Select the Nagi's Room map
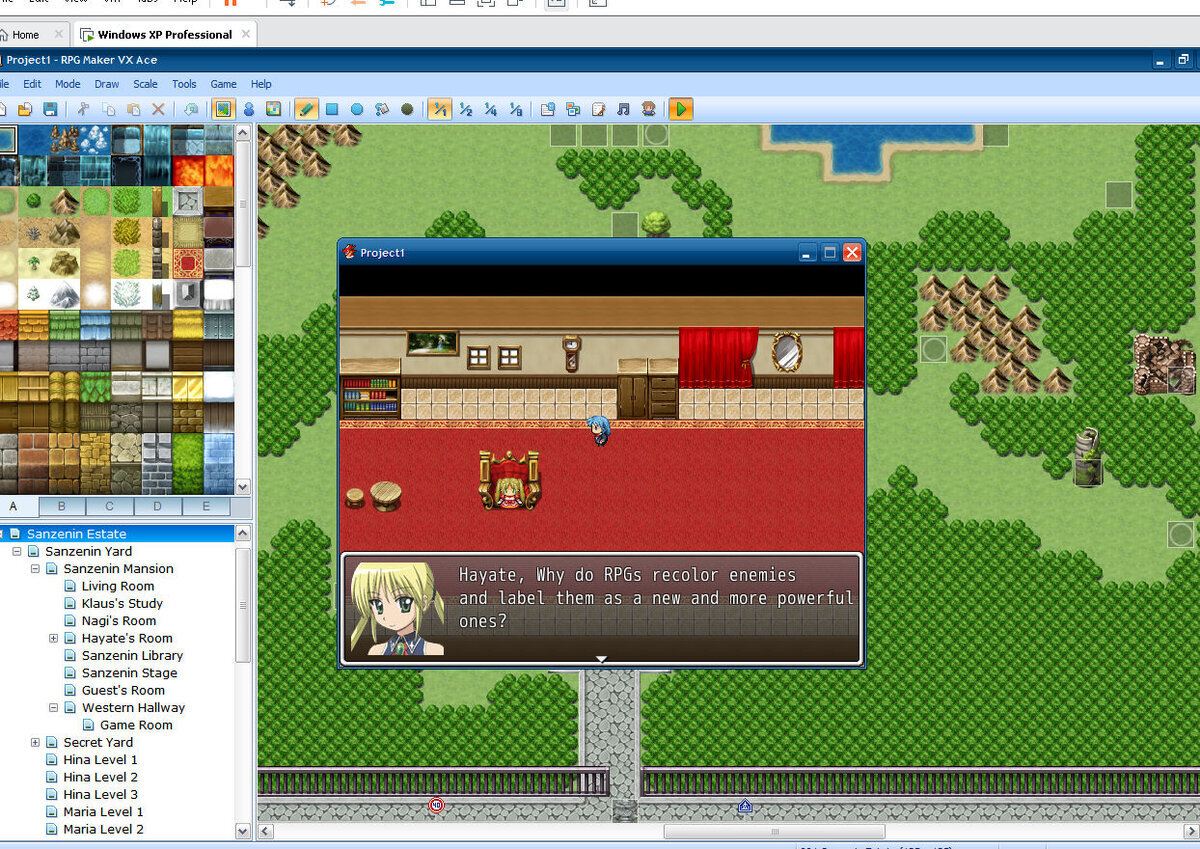 (119, 621)
